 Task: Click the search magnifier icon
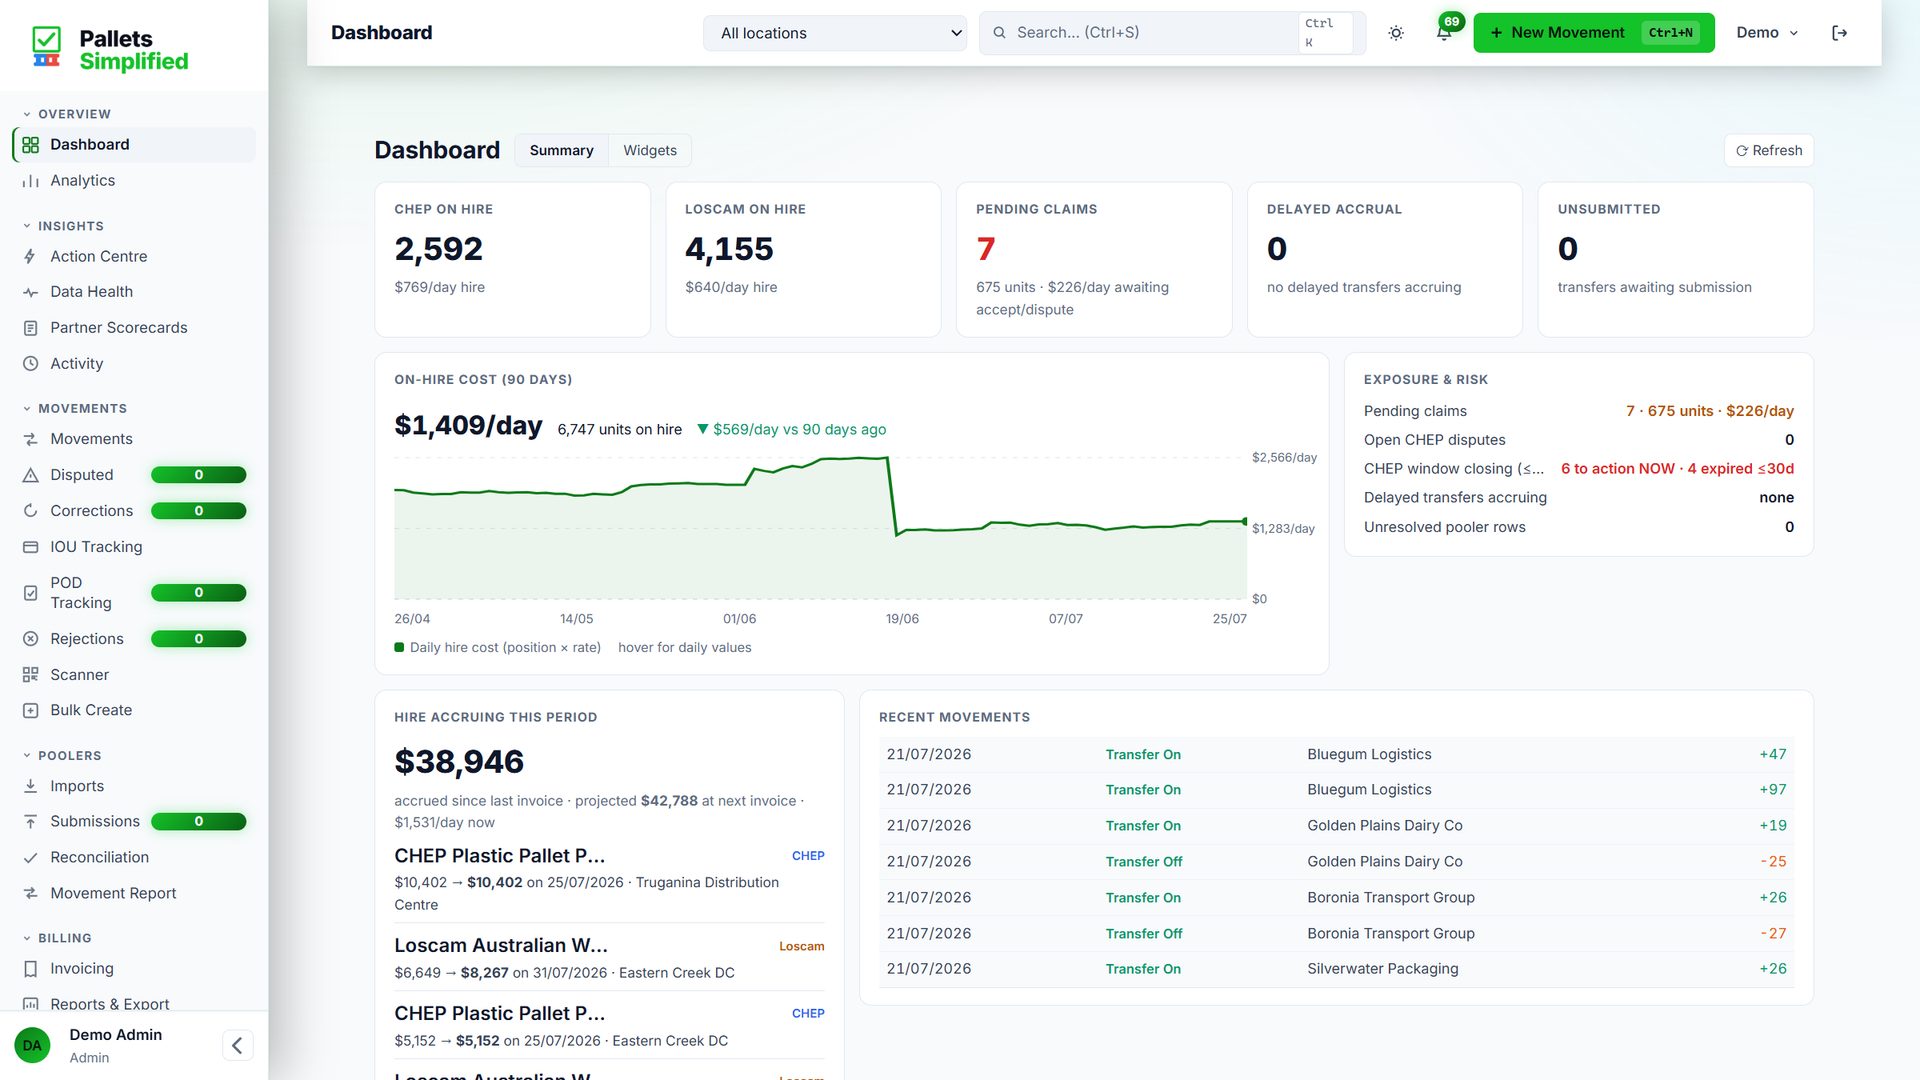tap(999, 33)
